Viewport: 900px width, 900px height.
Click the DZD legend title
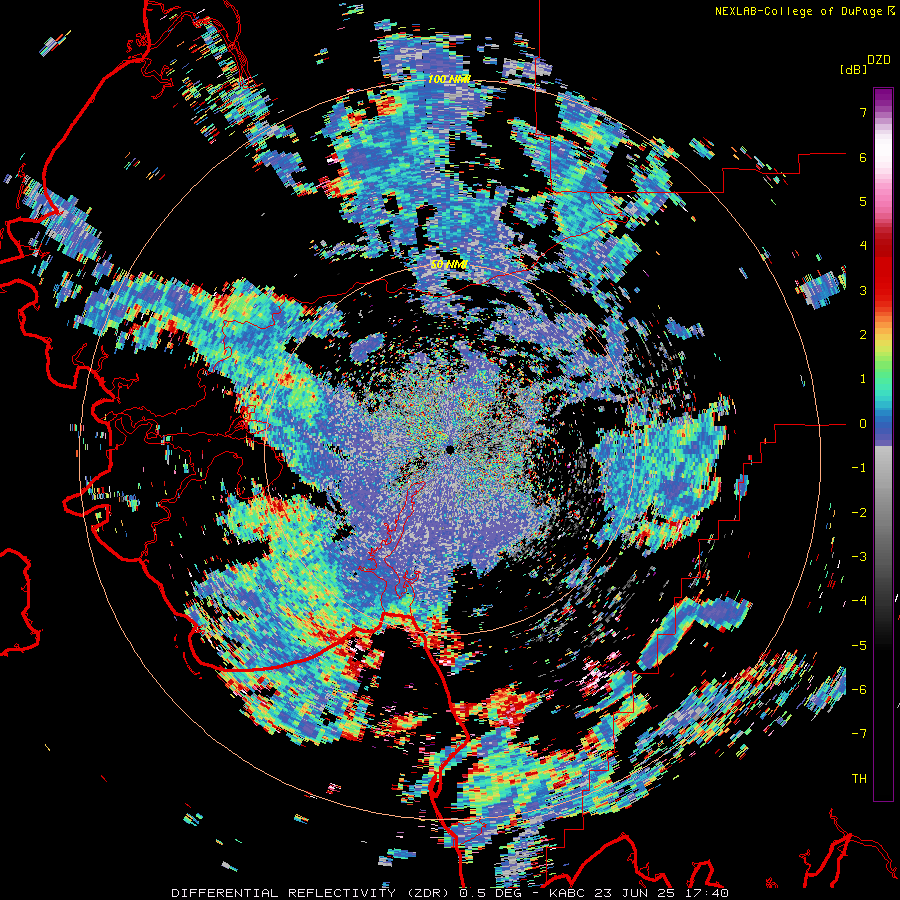879,60
